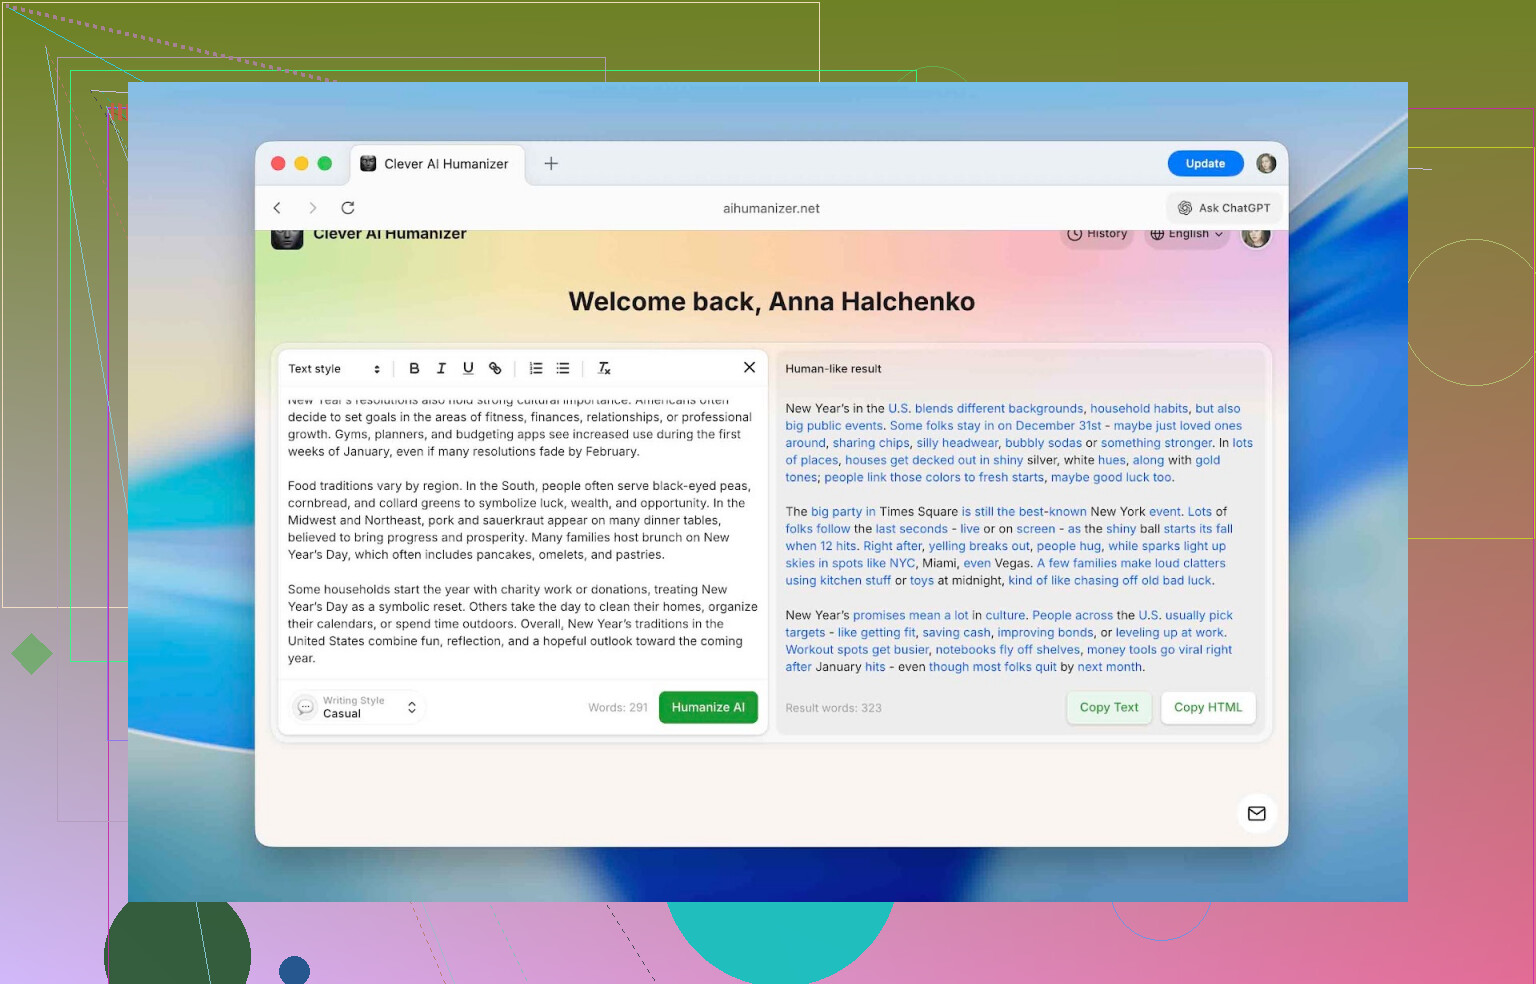Open the Text style dropdown
Viewport: 1536px width, 984px height.
coord(334,369)
